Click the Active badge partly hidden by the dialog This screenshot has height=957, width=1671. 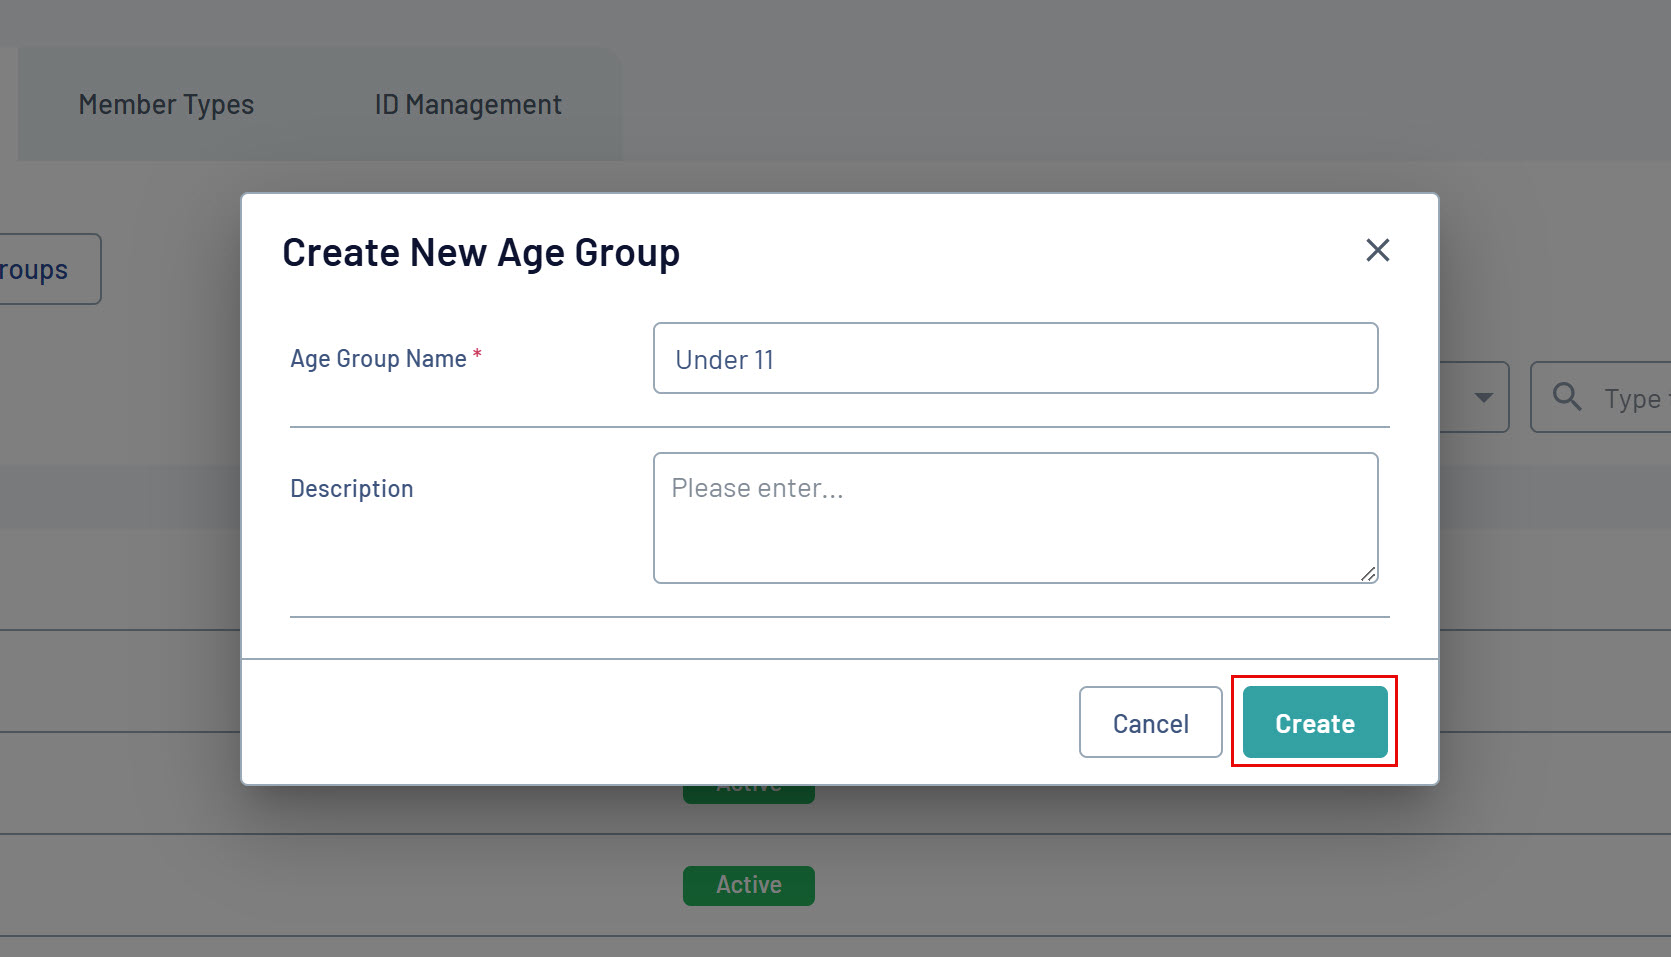pos(748,794)
